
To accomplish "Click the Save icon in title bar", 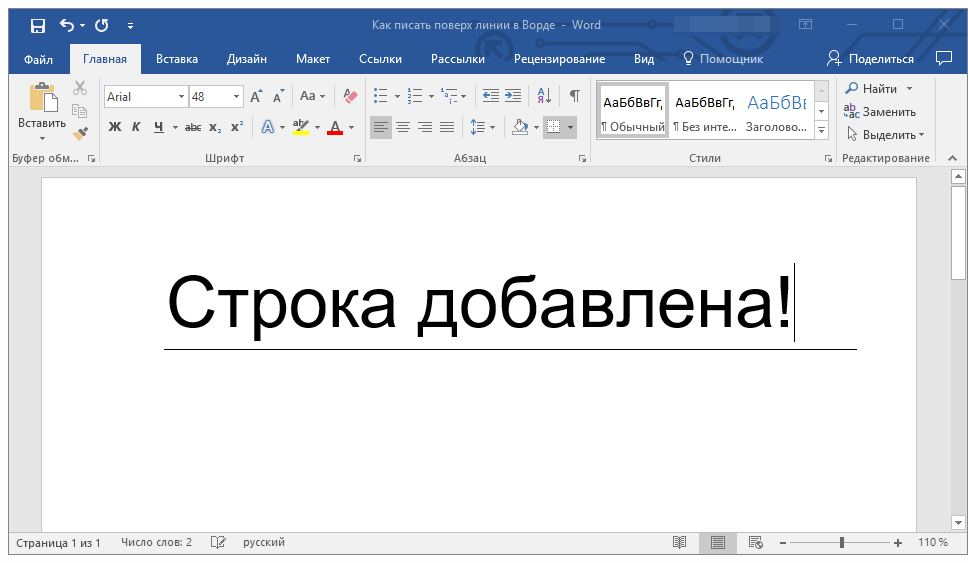I will click(x=38, y=25).
